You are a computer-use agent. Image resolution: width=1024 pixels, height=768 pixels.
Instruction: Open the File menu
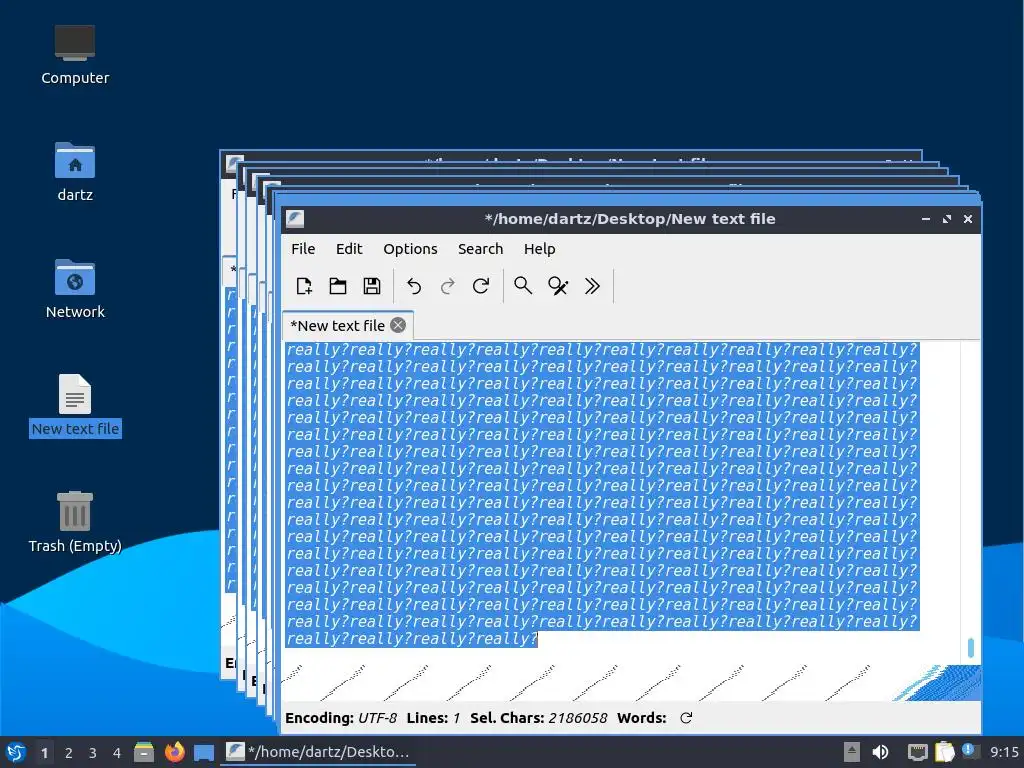303,249
